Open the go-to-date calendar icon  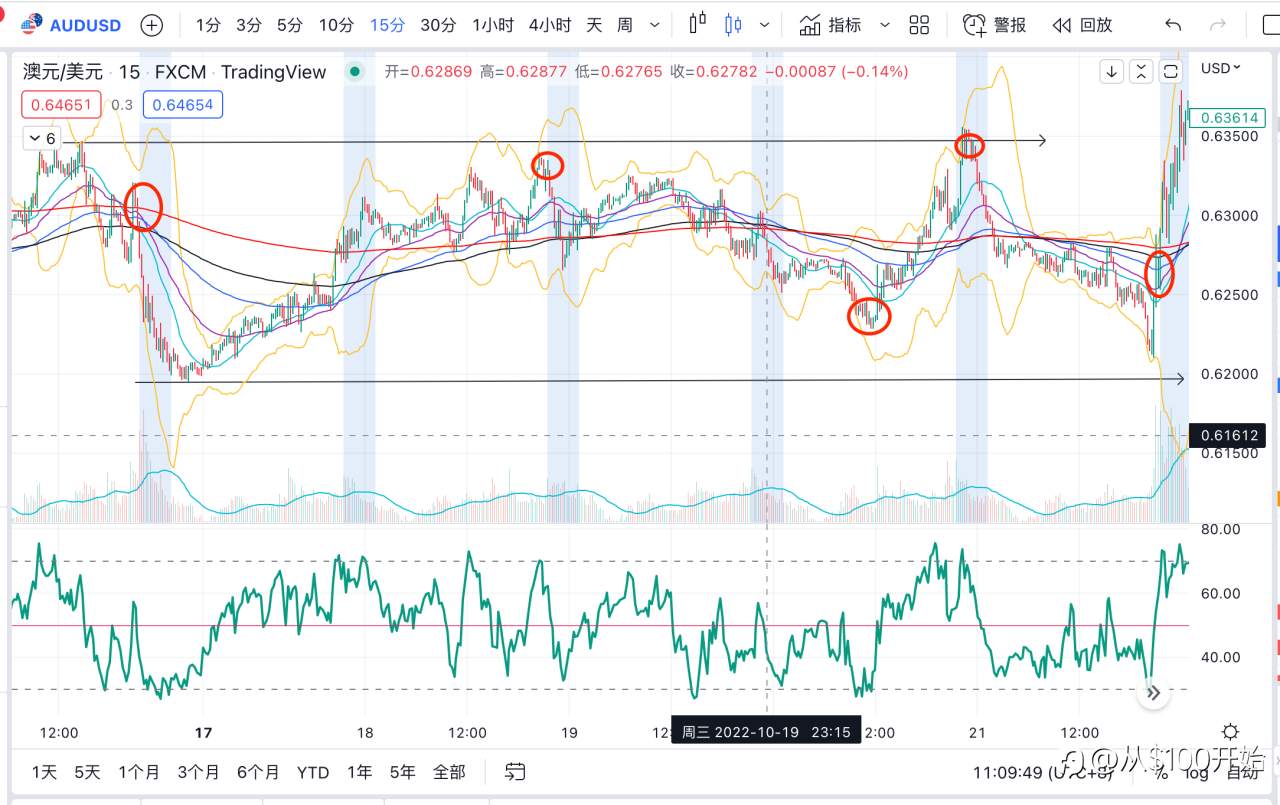tap(515, 772)
